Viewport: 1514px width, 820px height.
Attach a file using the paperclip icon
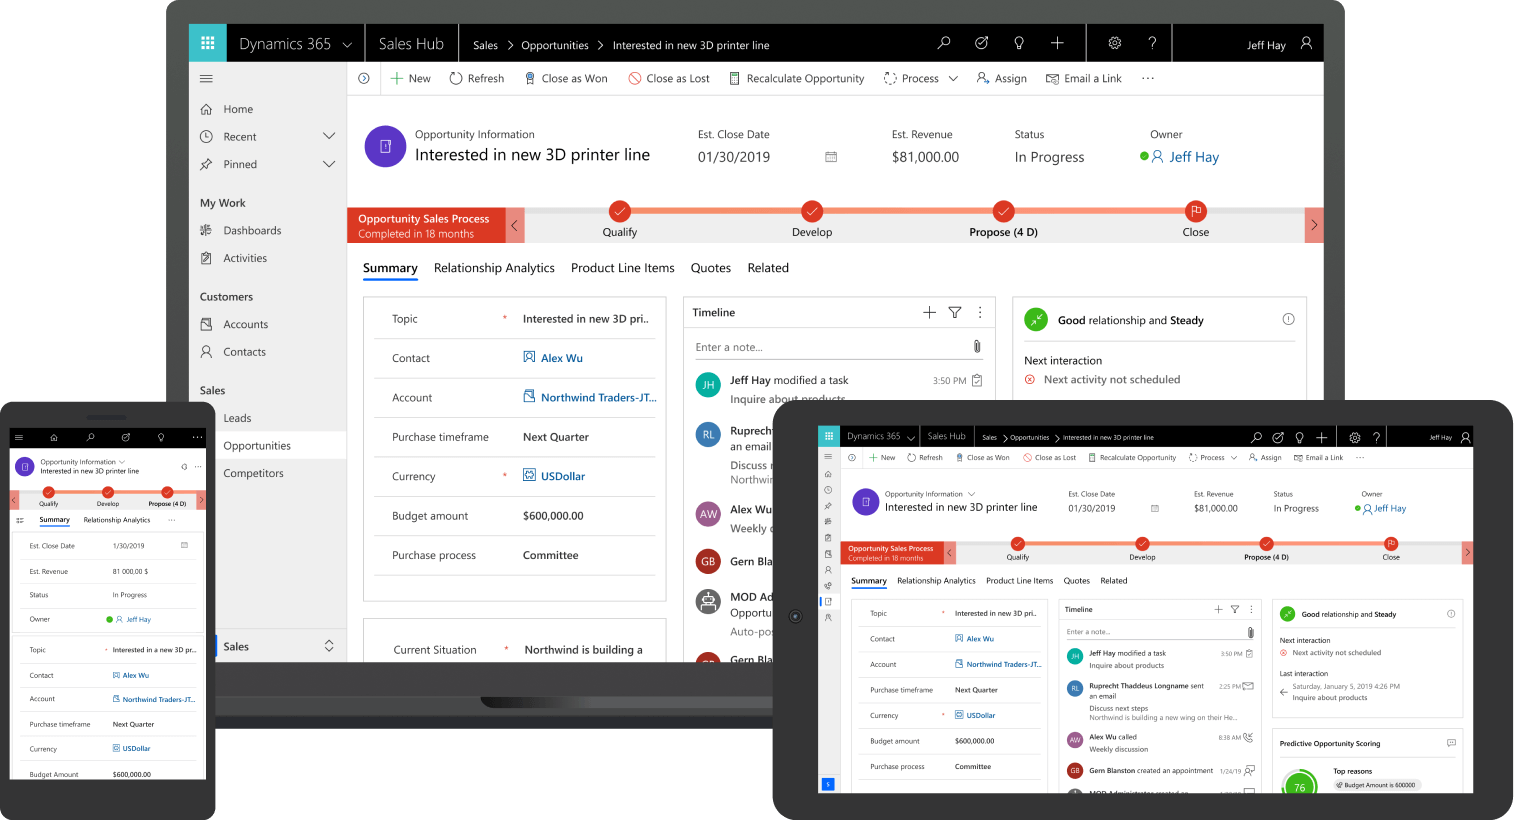pyautogui.click(x=978, y=347)
